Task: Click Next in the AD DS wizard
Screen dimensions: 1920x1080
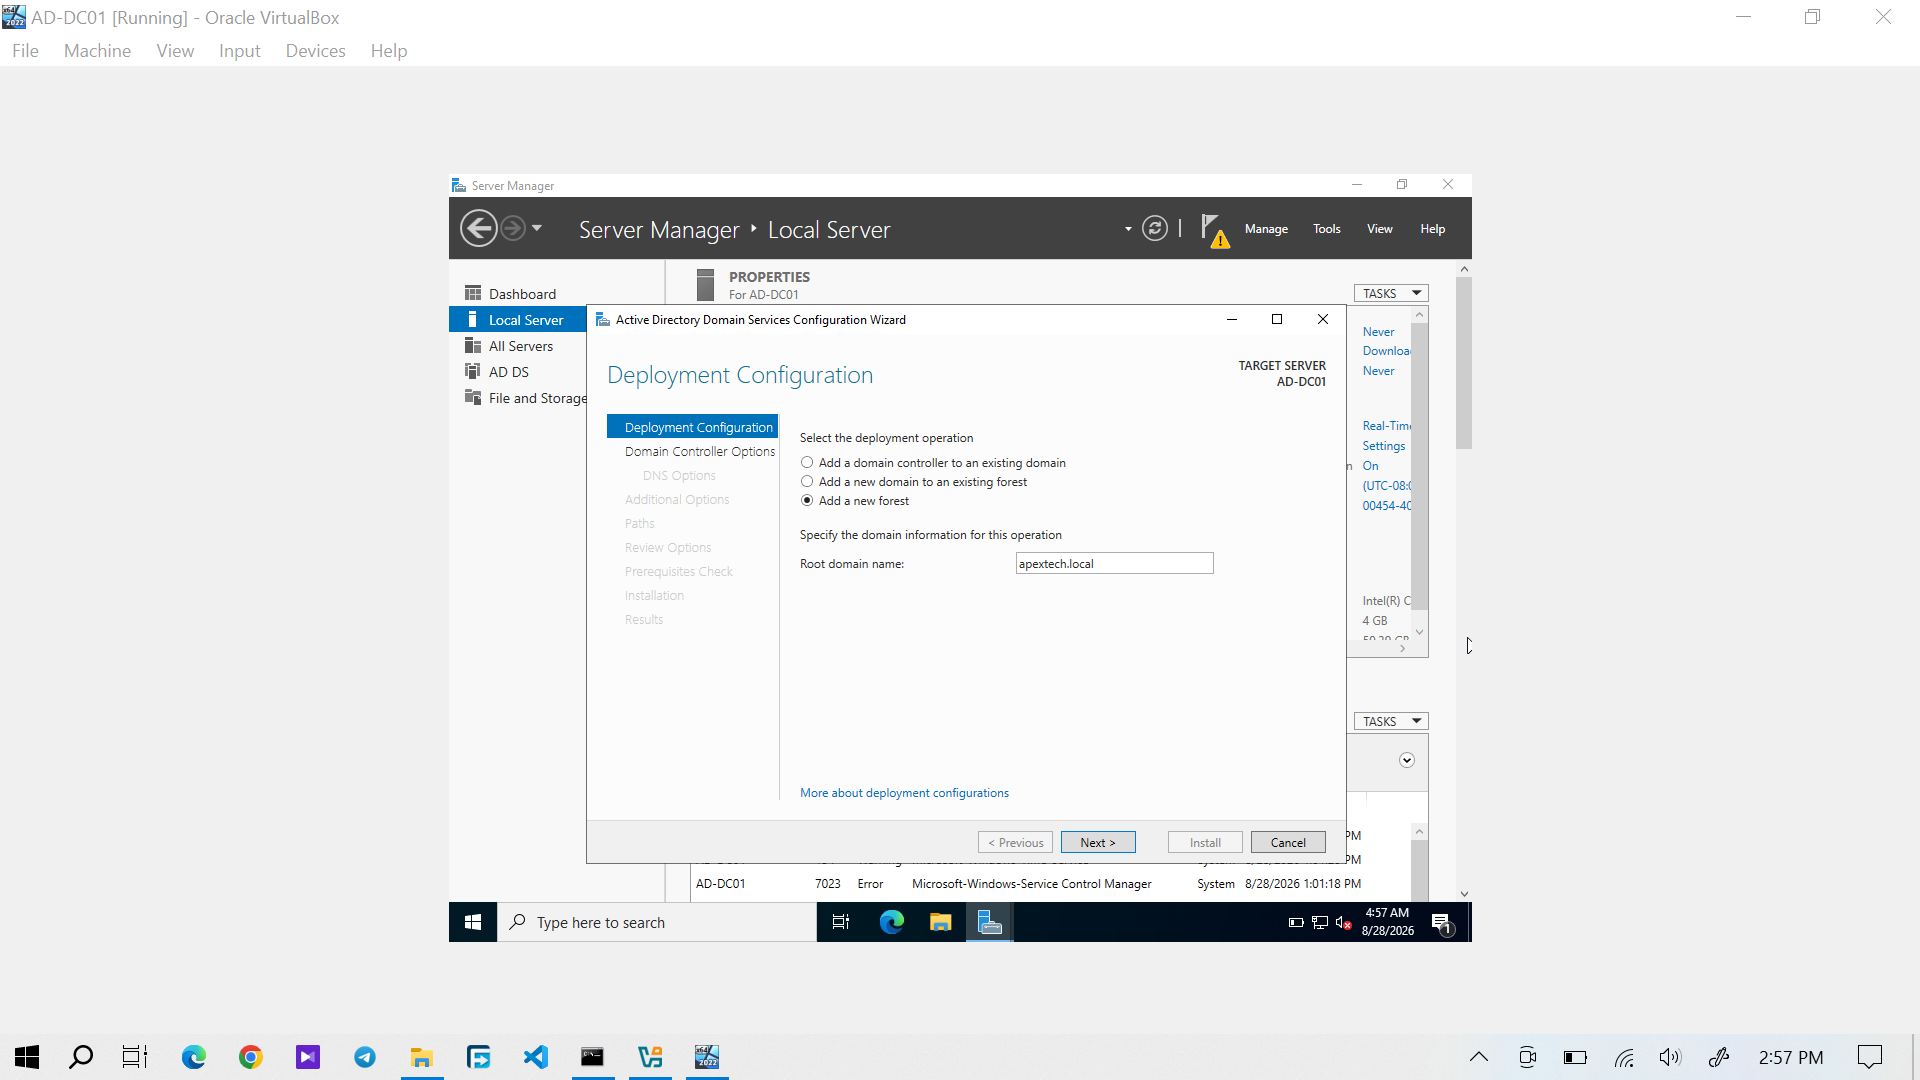Action: [x=1098, y=842]
